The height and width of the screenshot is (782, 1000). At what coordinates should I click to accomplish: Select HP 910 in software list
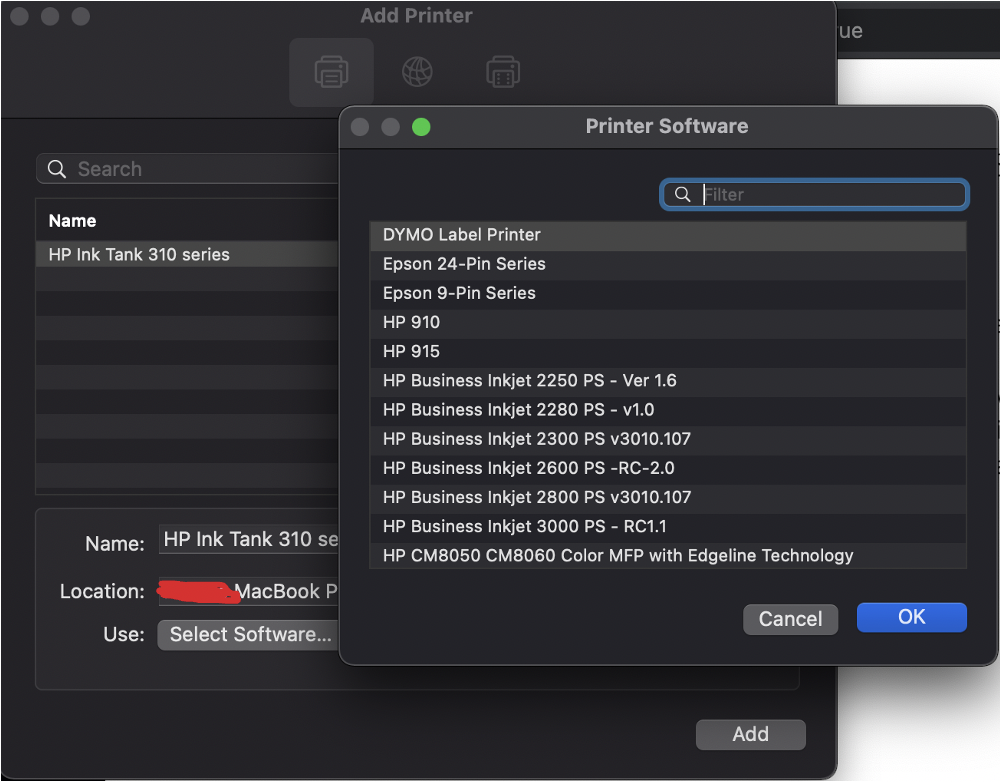coord(668,323)
